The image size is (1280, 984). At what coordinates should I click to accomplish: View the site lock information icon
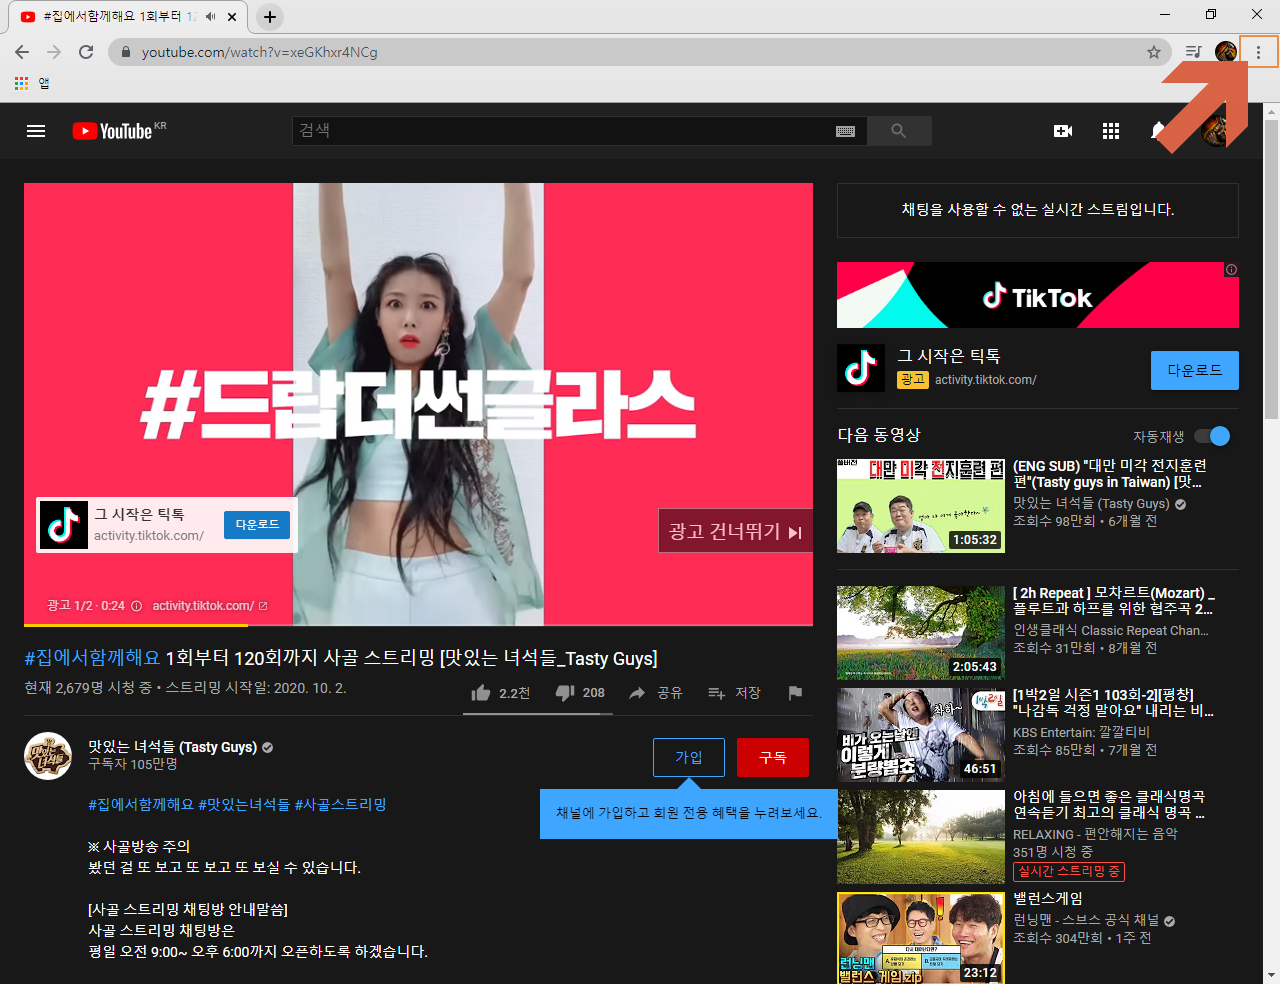coord(126,52)
